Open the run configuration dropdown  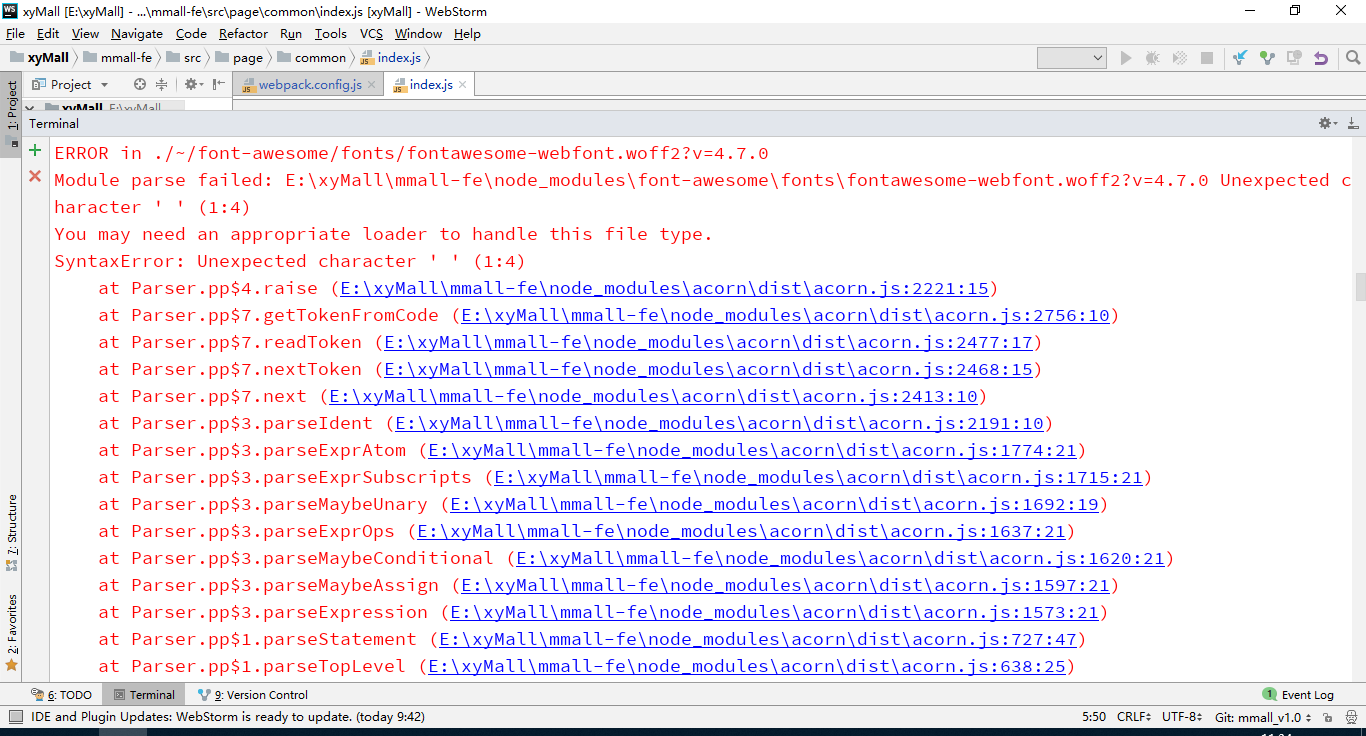click(x=1072, y=58)
